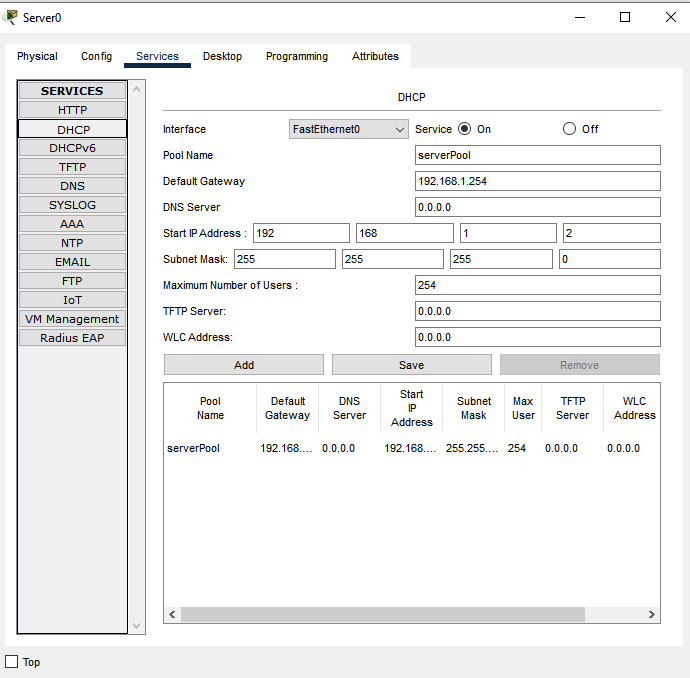
Task: Enable the Top checkbox
Action: [x=12, y=662]
